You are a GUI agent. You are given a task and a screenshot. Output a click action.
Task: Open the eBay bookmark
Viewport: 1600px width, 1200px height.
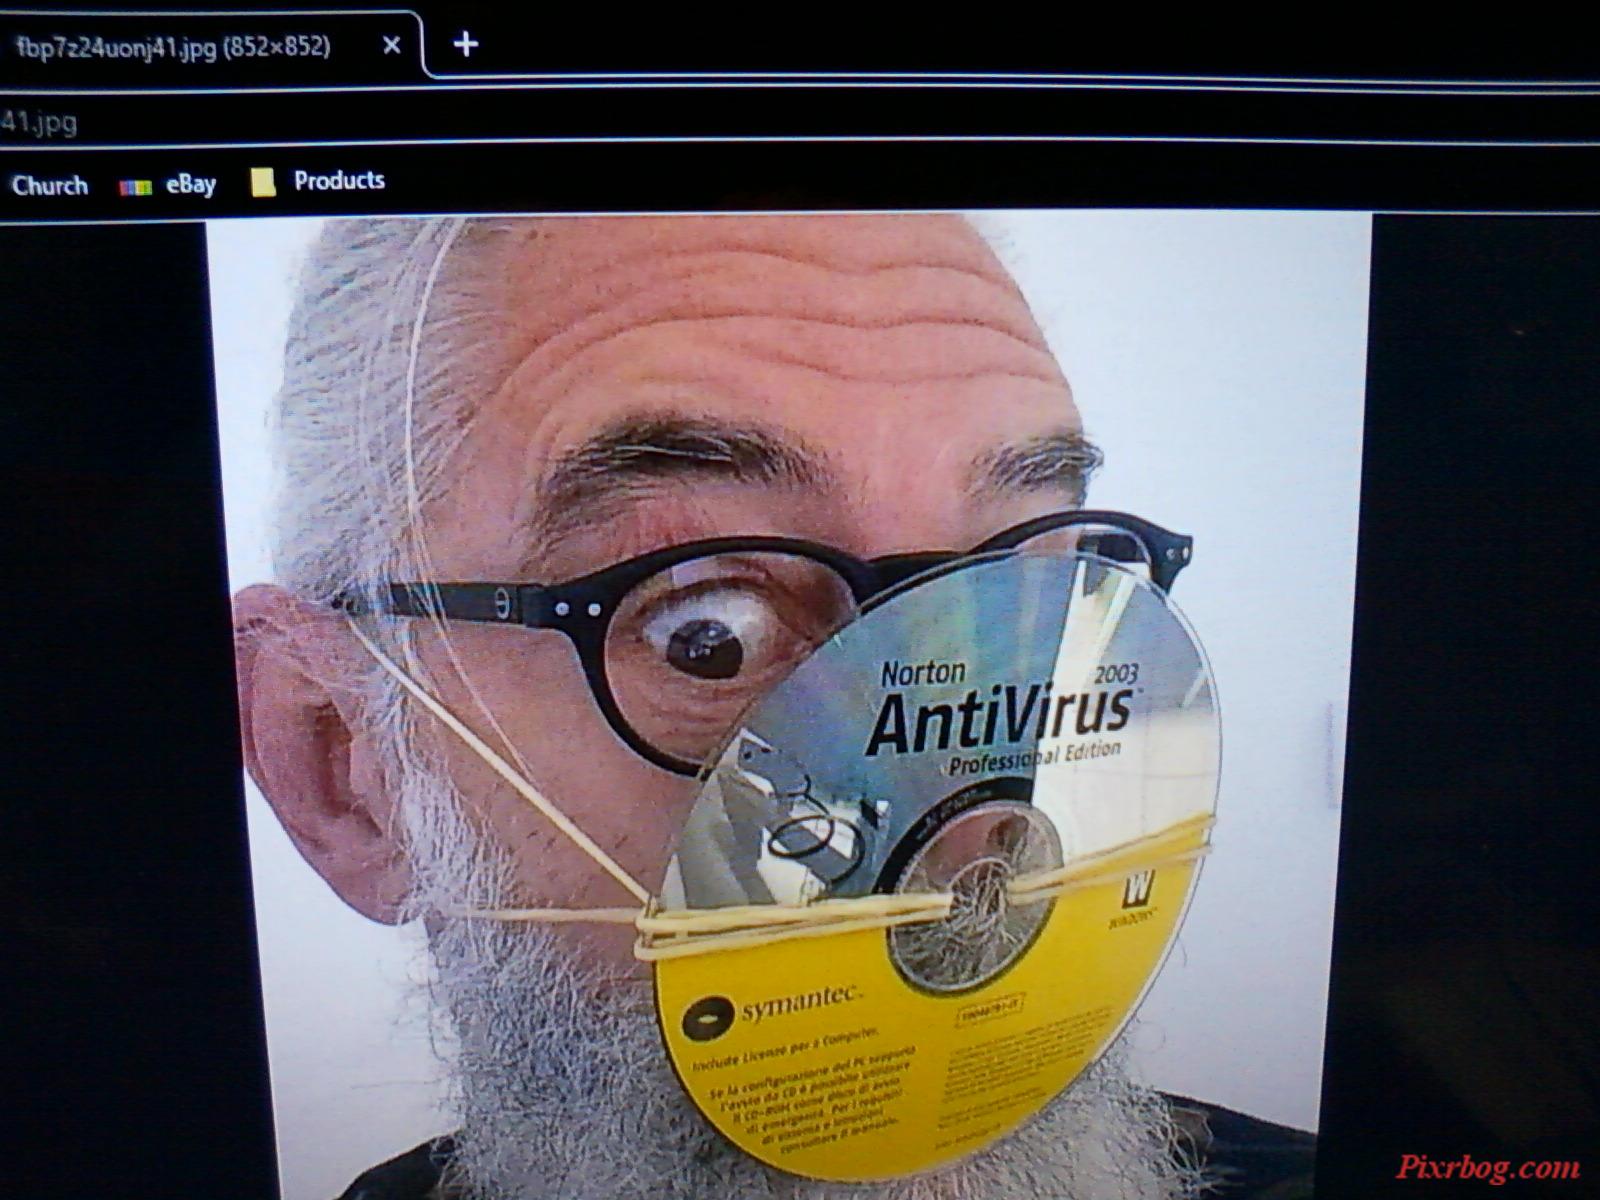167,185
